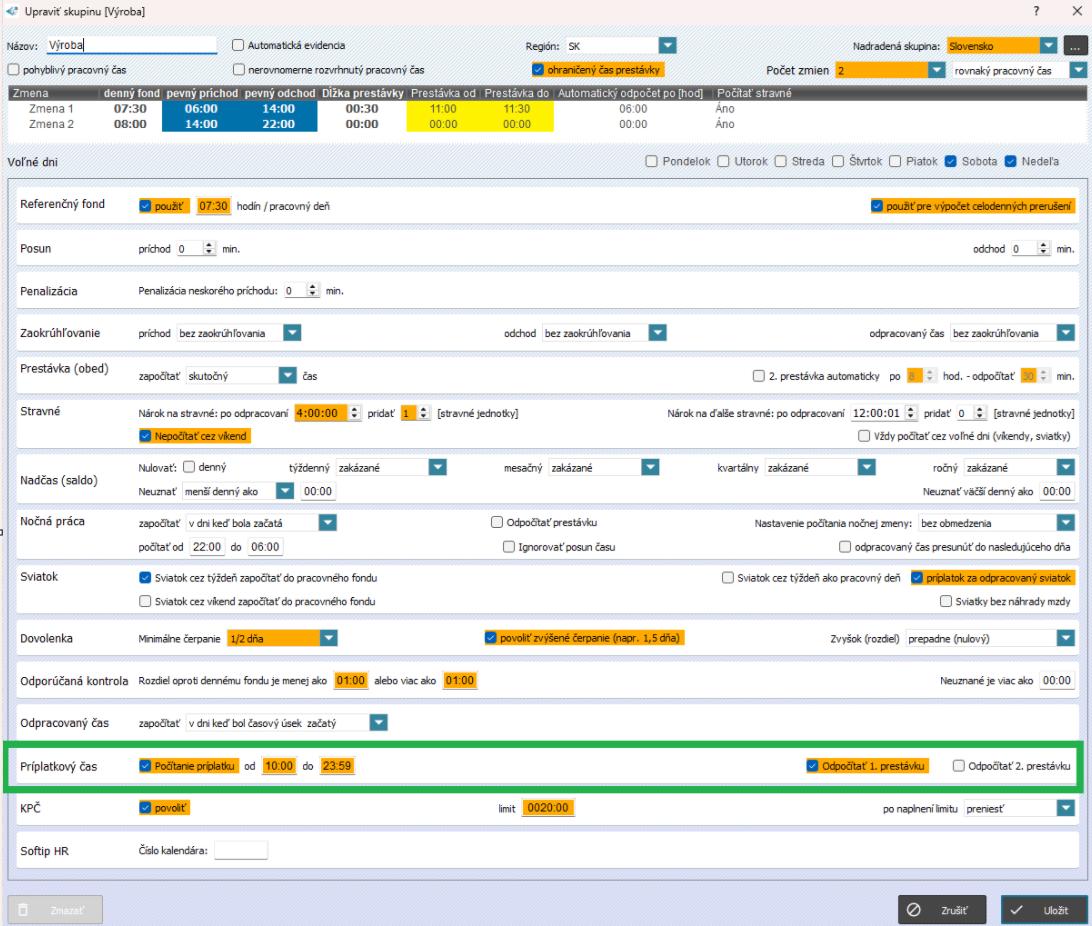Mark Pondelok as a free day
1092x926 pixels.
[x=653, y=161]
